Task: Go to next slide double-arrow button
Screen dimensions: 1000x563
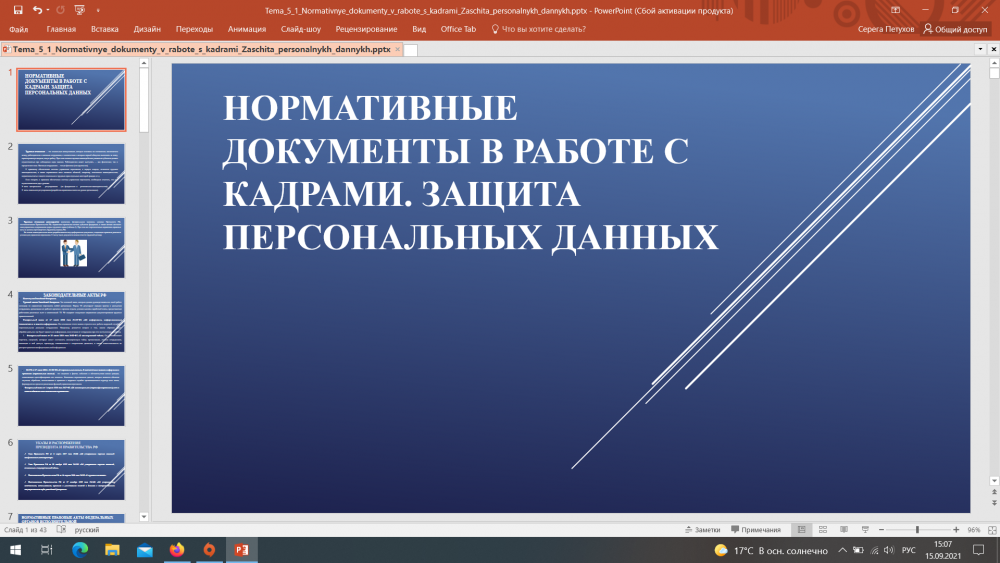Action: point(994,503)
